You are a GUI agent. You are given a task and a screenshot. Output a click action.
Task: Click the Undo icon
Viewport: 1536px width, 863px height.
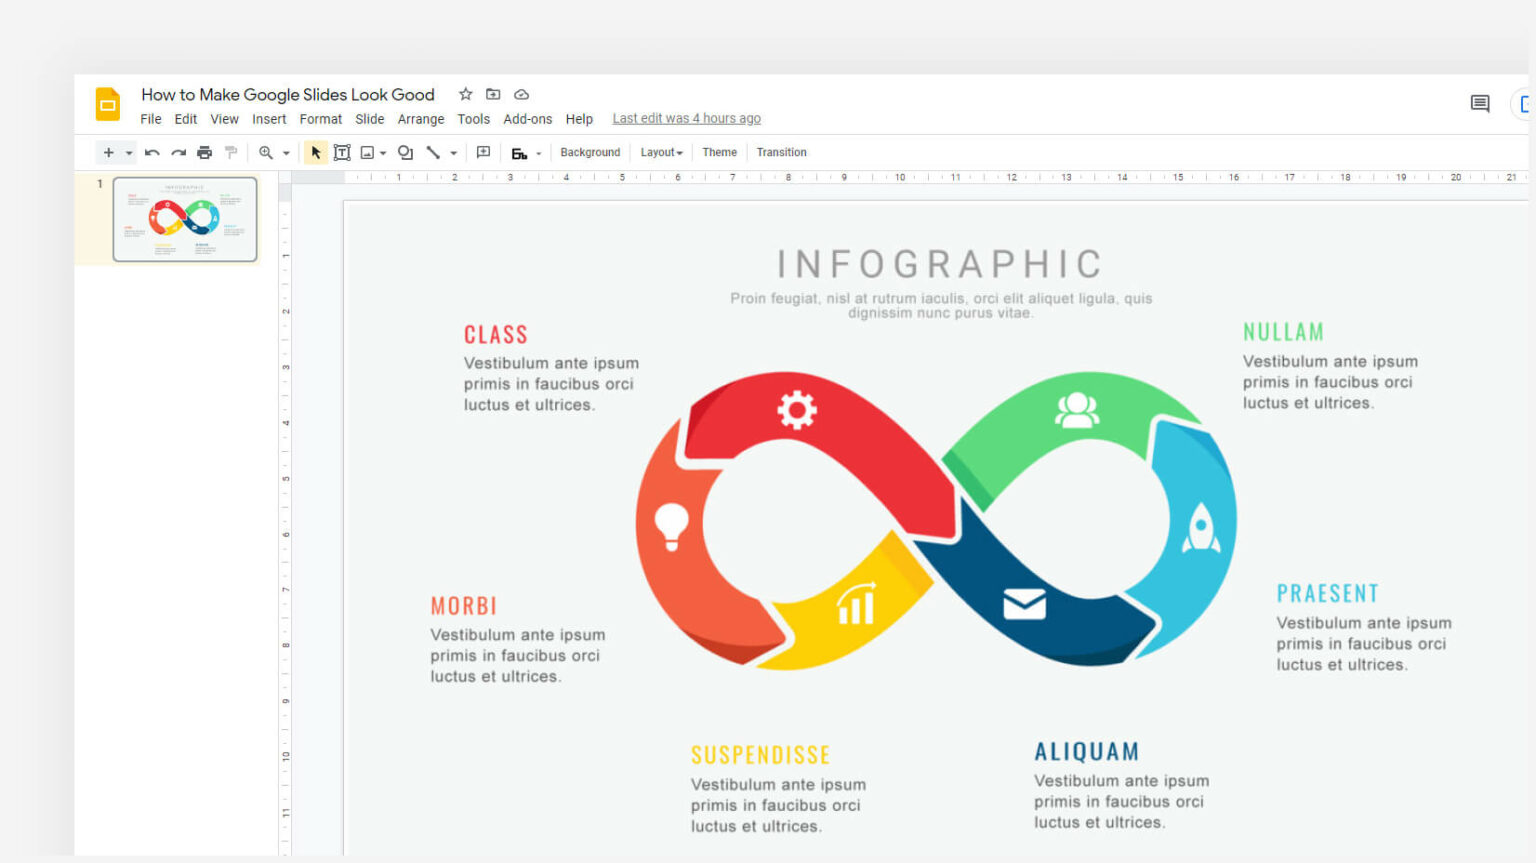[151, 152]
